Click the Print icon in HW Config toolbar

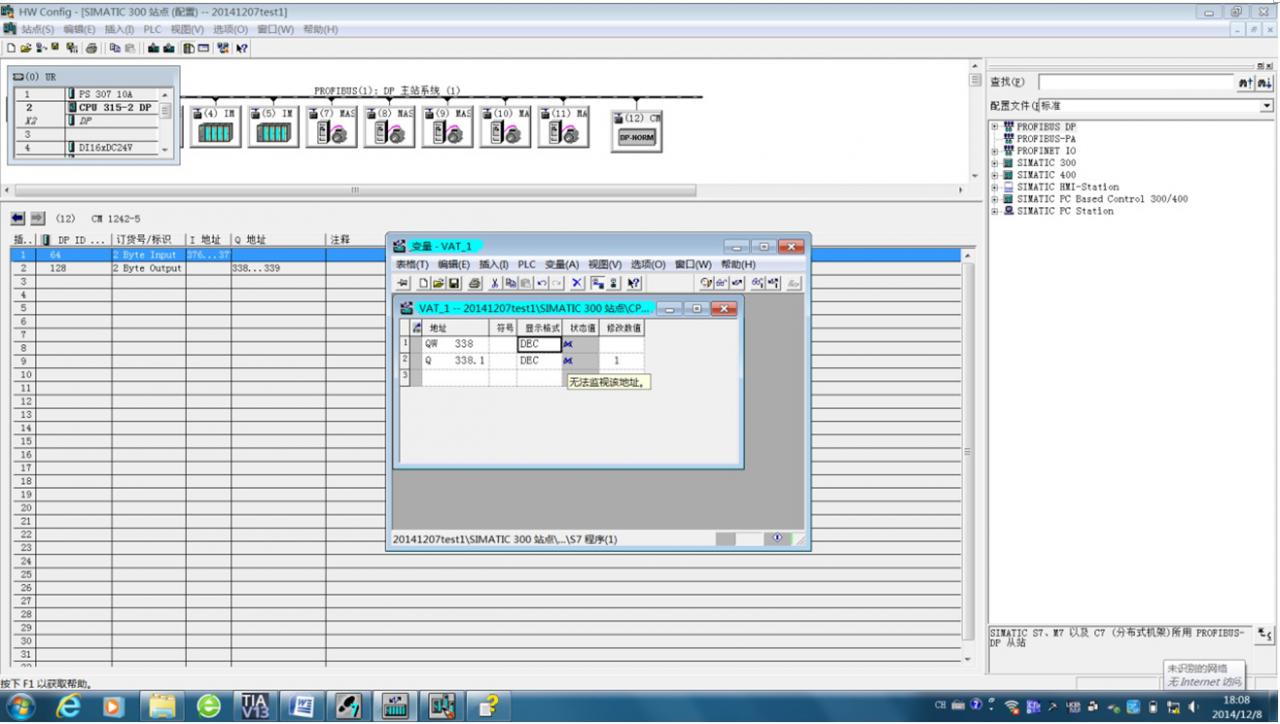tap(91, 47)
